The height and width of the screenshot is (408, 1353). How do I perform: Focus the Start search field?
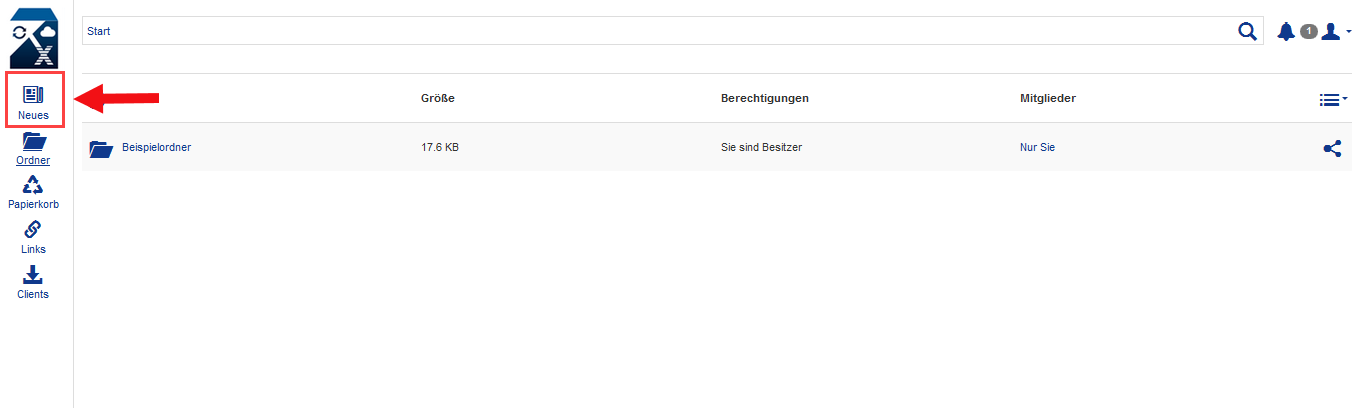(658, 31)
